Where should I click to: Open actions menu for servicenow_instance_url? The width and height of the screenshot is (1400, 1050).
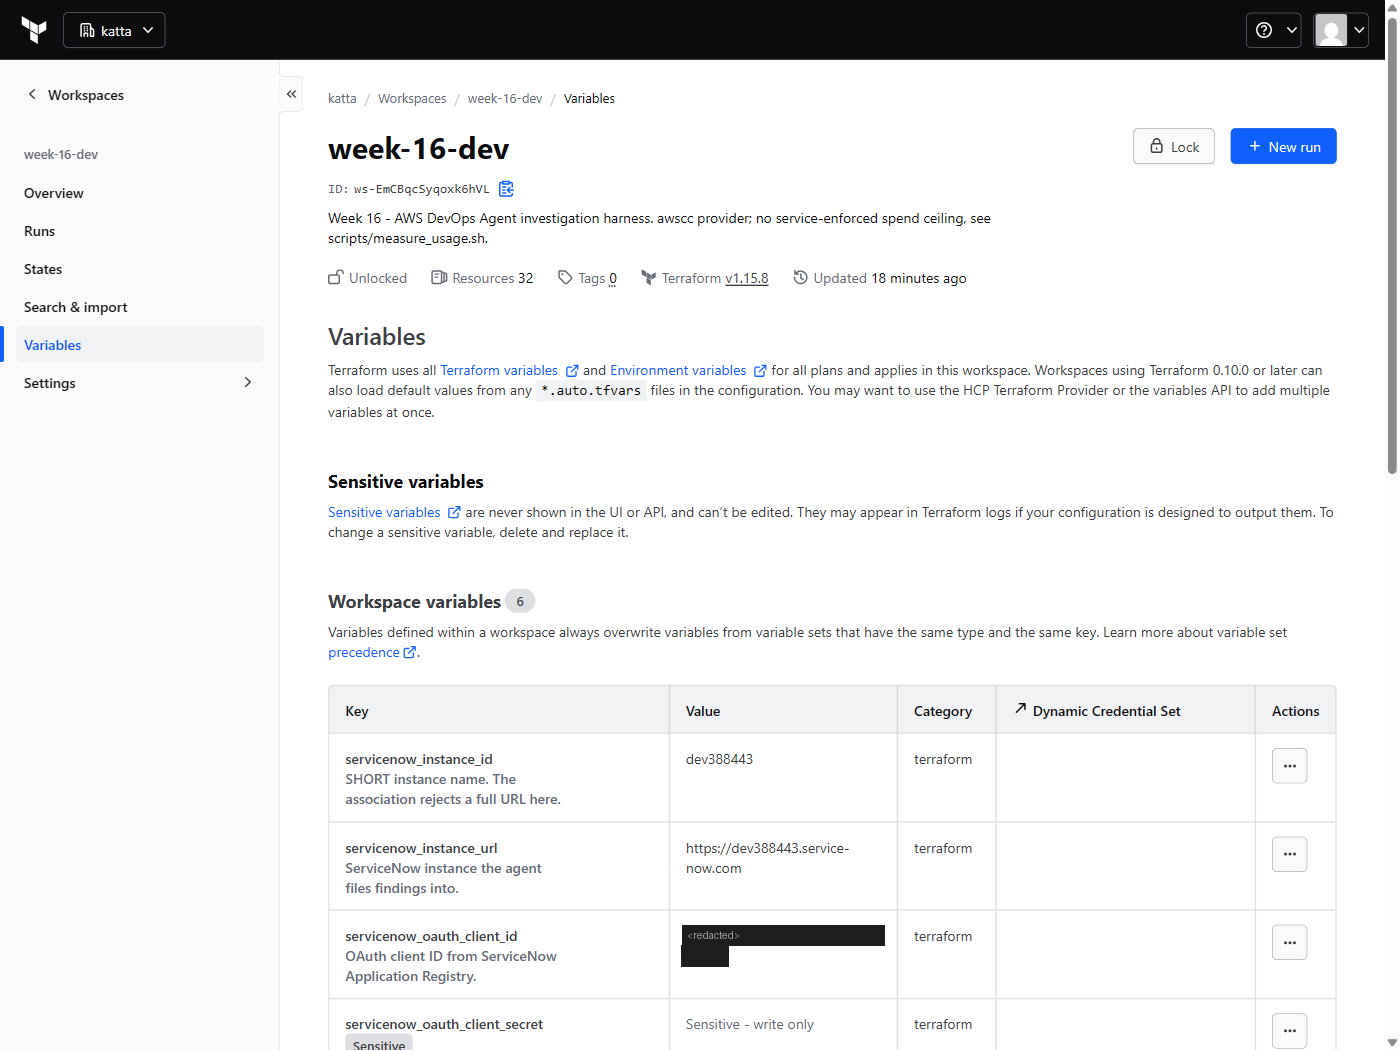click(x=1289, y=854)
